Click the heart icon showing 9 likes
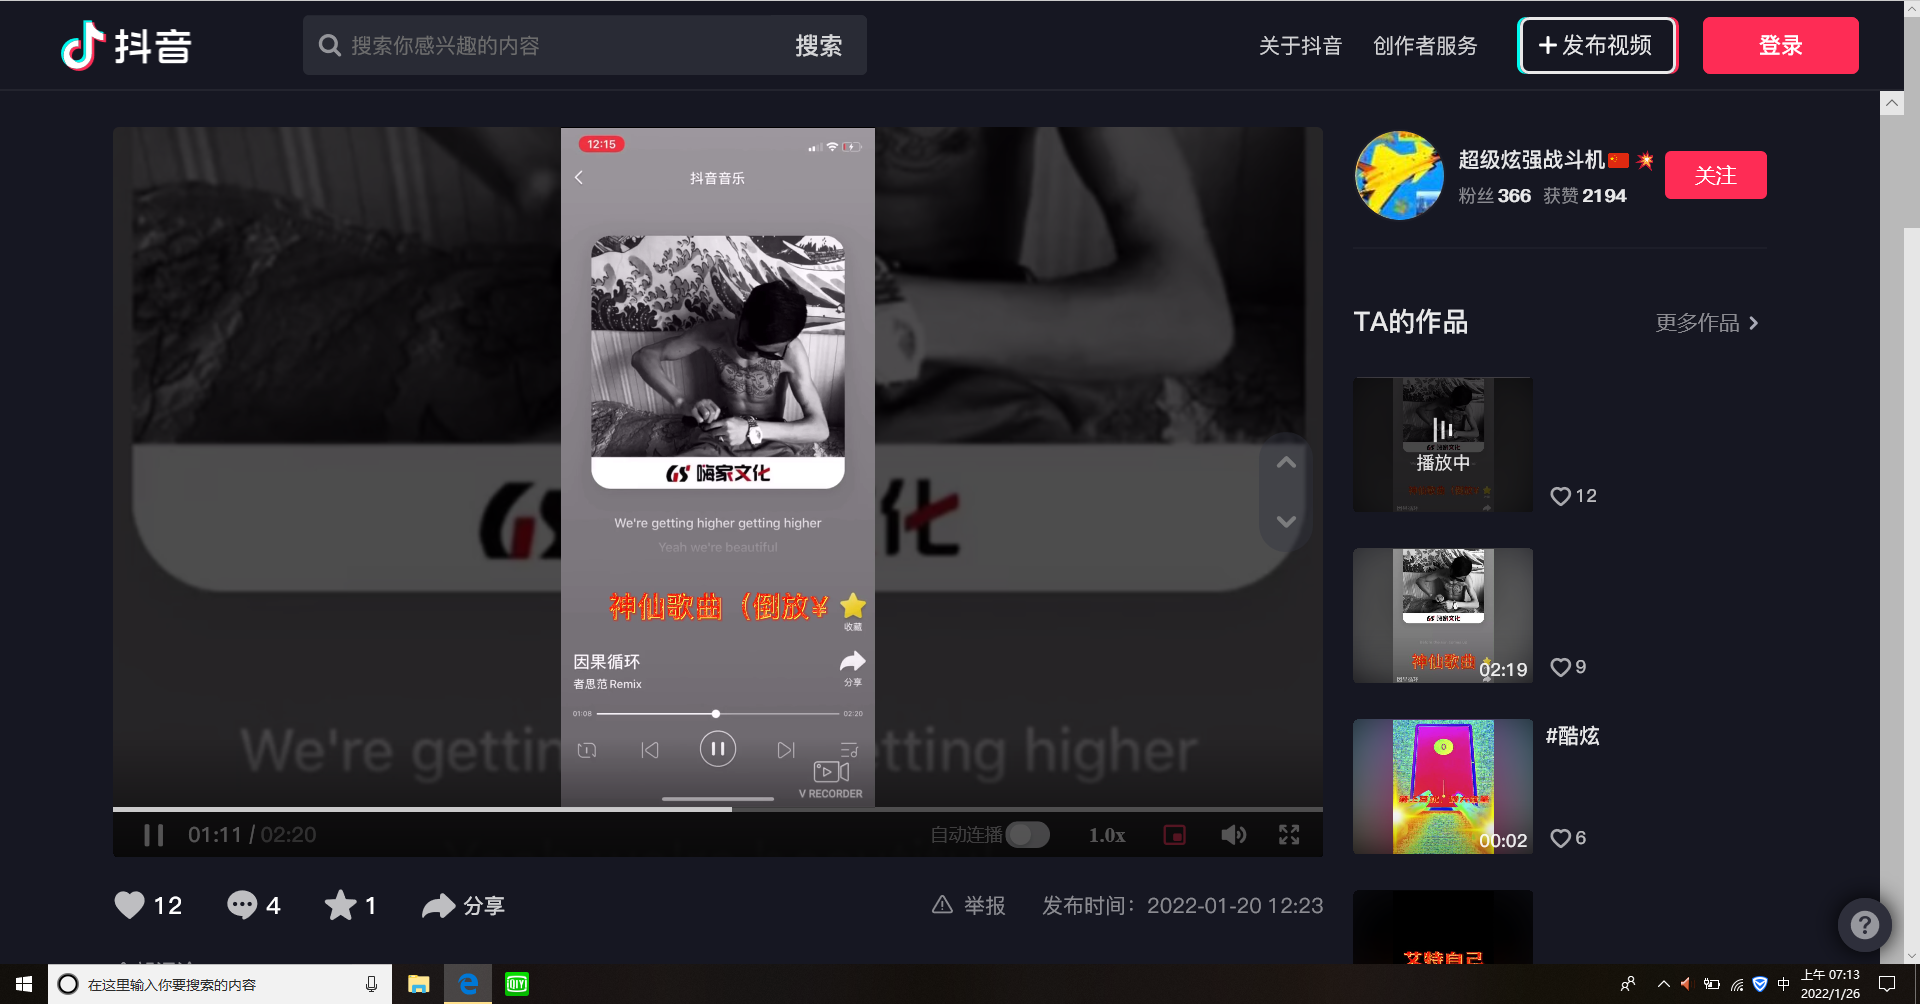Screen dimensions: 1920x1004 pos(1560,667)
